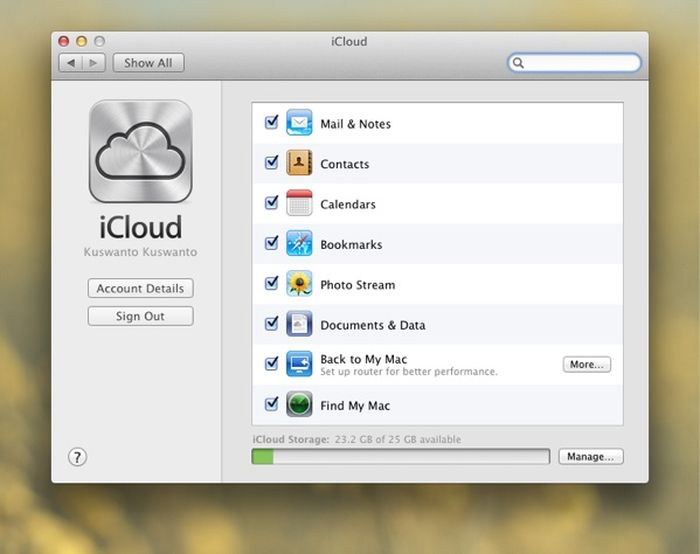Minimize window with the yellow button
Viewport: 700px width, 554px height.
click(x=81, y=41)
